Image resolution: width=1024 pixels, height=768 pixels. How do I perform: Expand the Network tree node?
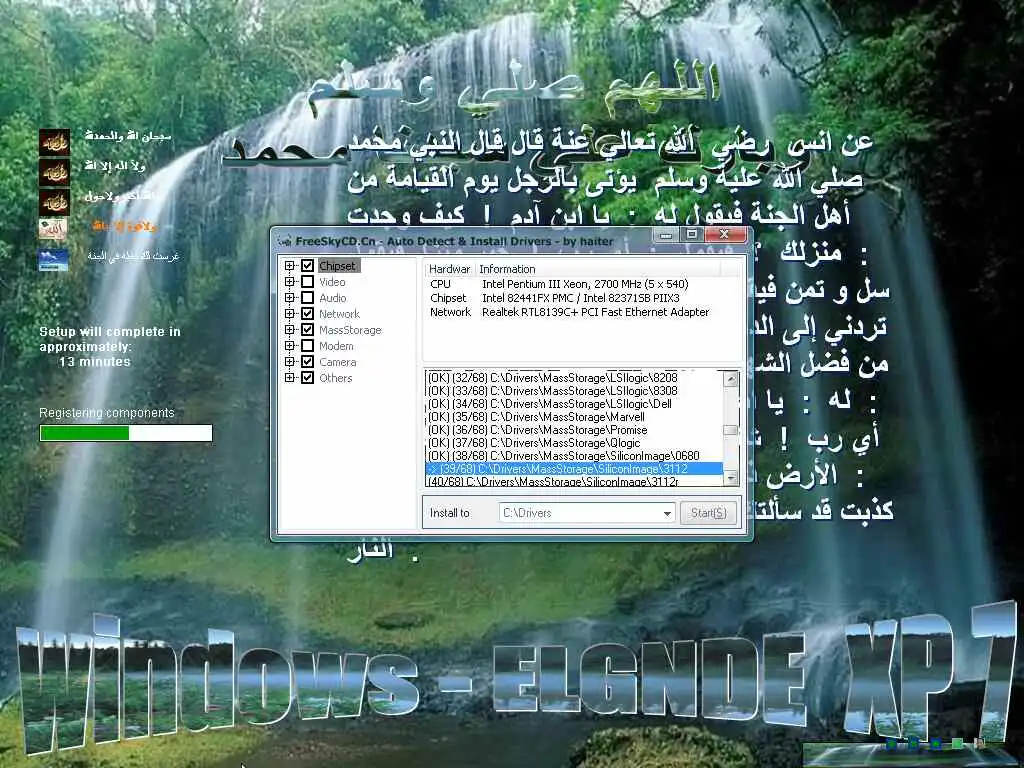289,313
